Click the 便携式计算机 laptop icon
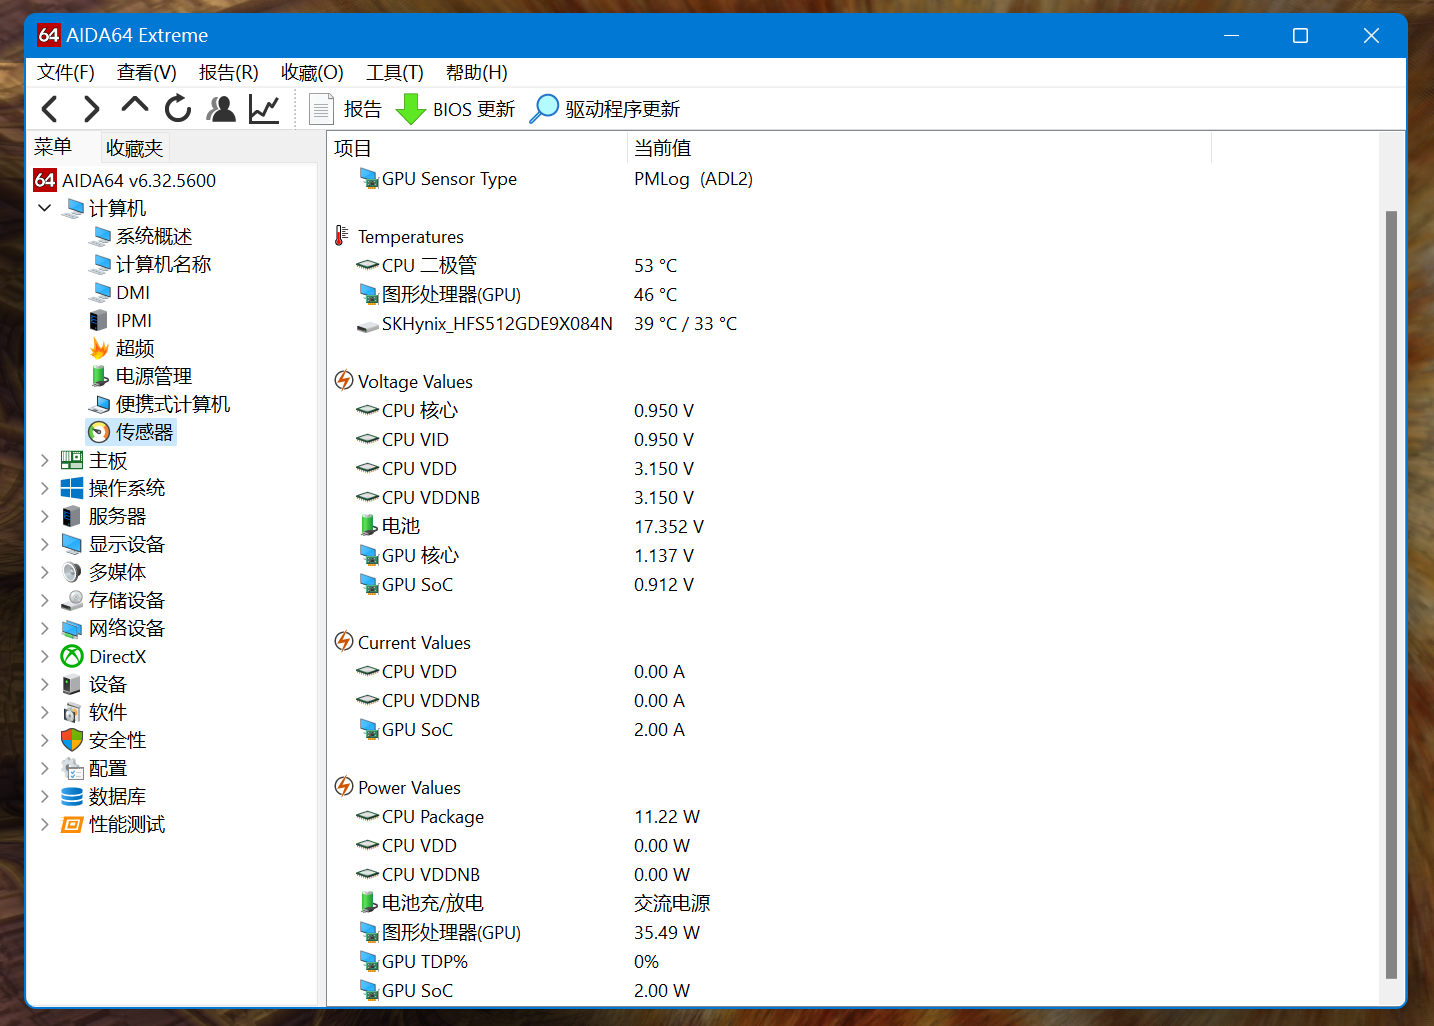This screenshot has height=1026, width=1434. click(x=99, y=404)
